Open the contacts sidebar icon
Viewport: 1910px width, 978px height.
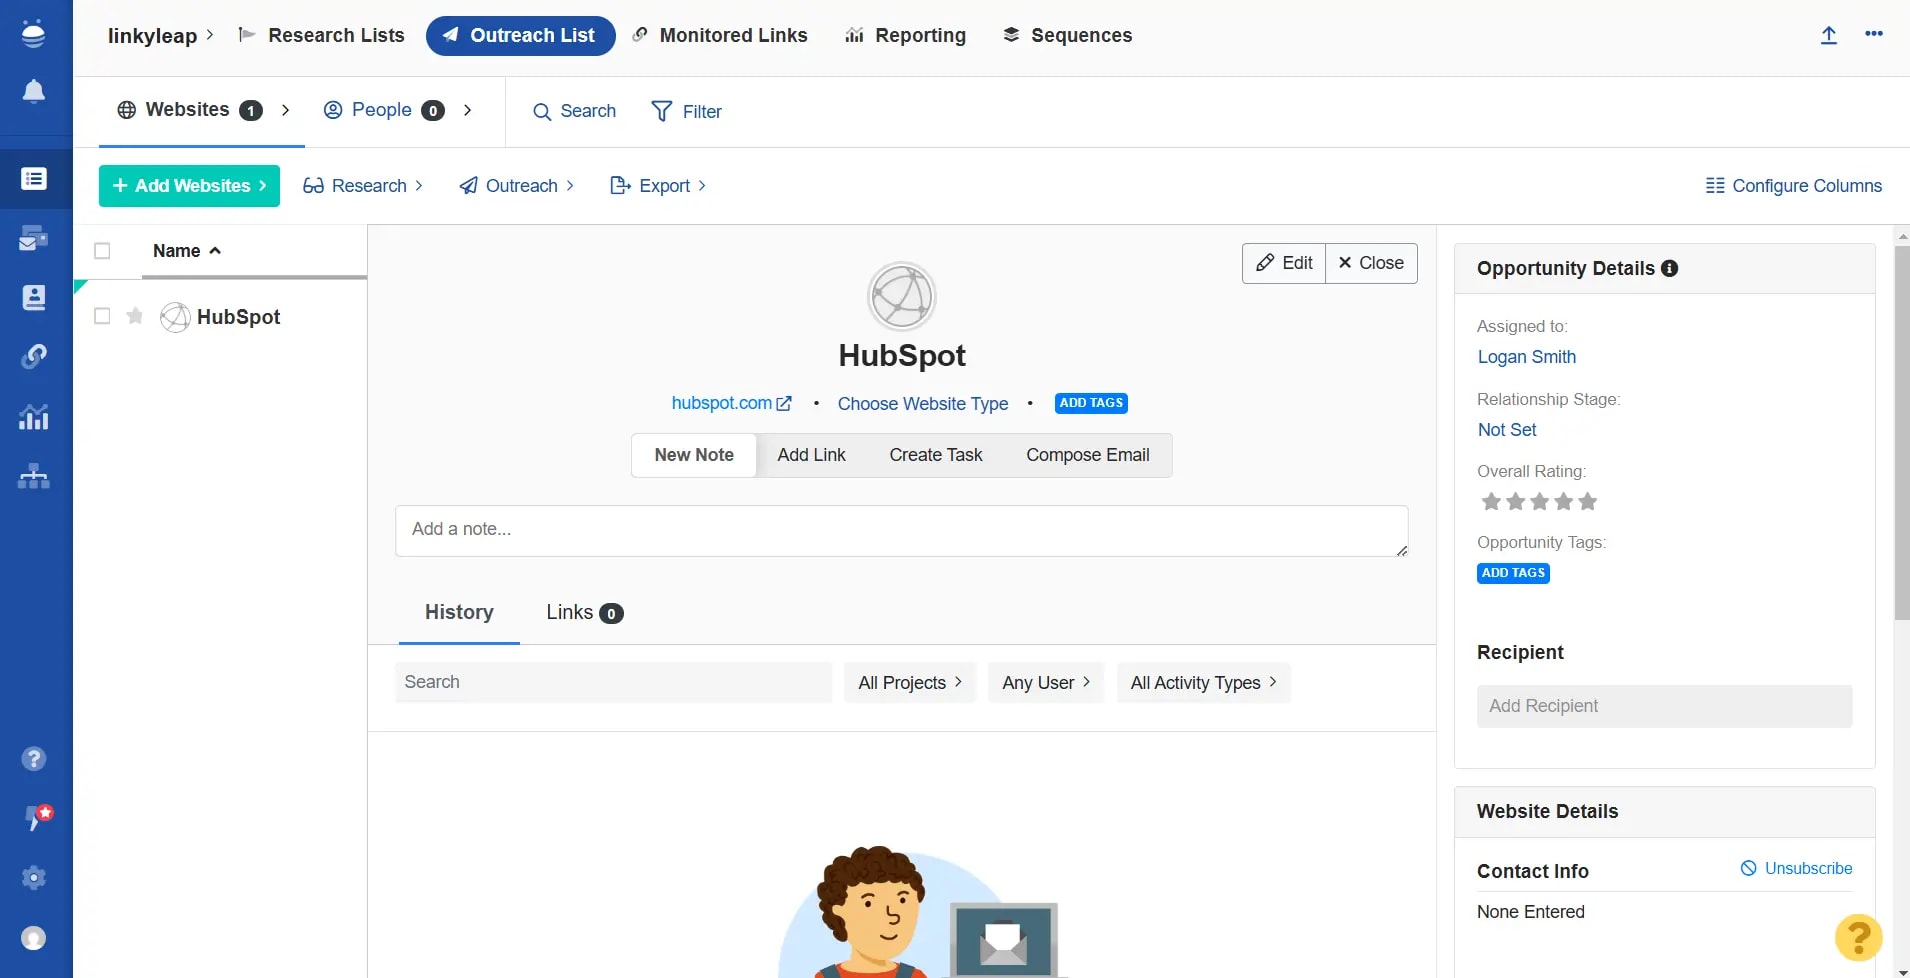(33, 297)
